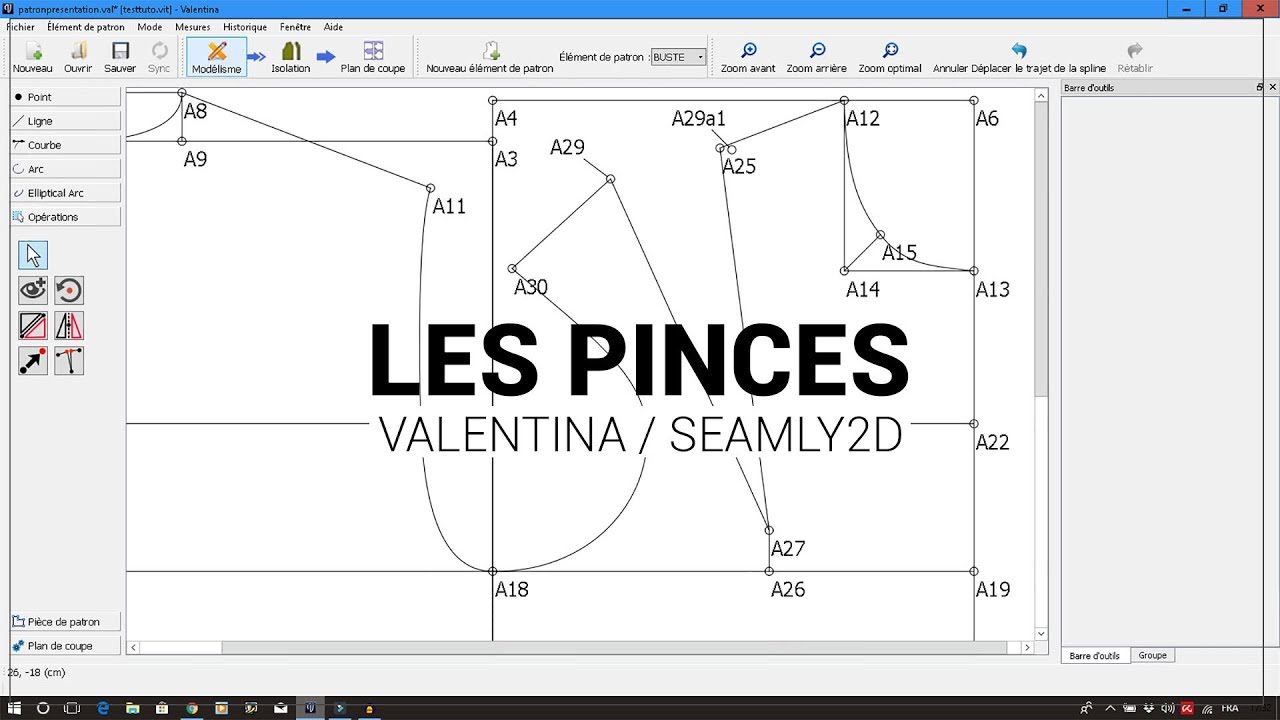Image resolution: width=1280 pixels, height=720 pixels.
Task: Open the Mode menu
Action: coord(150,27)
